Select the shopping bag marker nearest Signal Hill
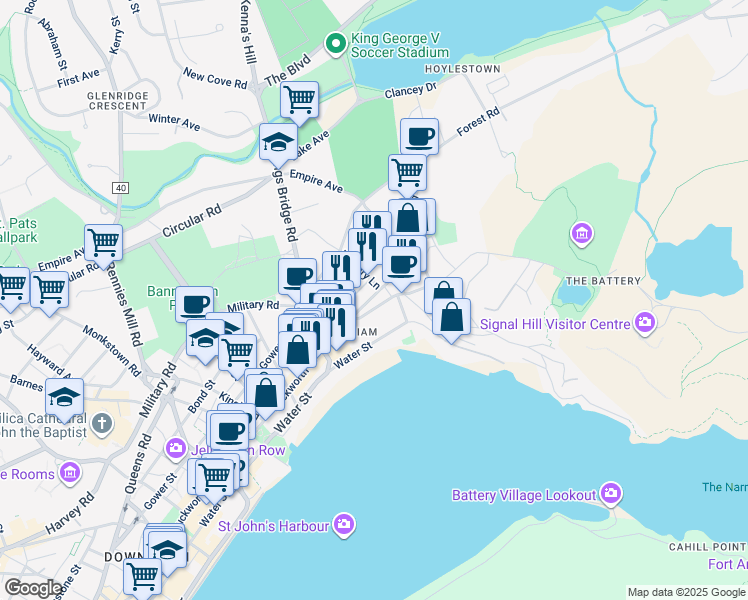This screenshot has width=748, height=600. pos(452,317)
